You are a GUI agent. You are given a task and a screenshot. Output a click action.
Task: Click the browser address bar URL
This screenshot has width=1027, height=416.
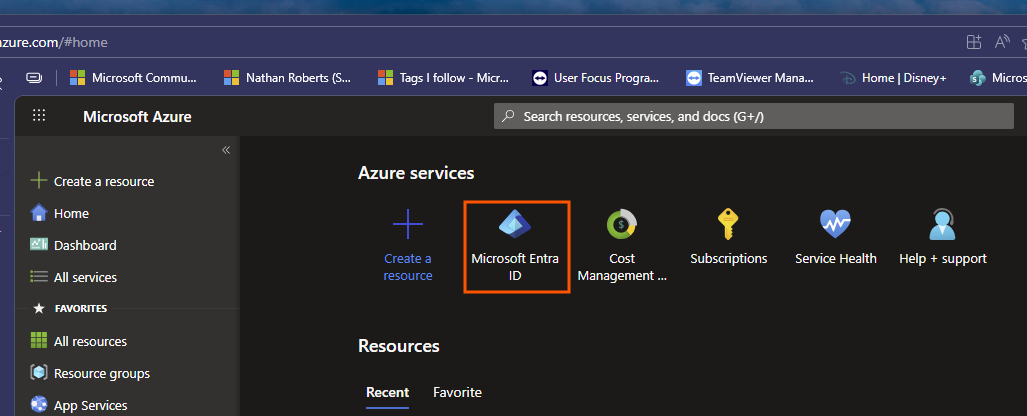[54, 43]
